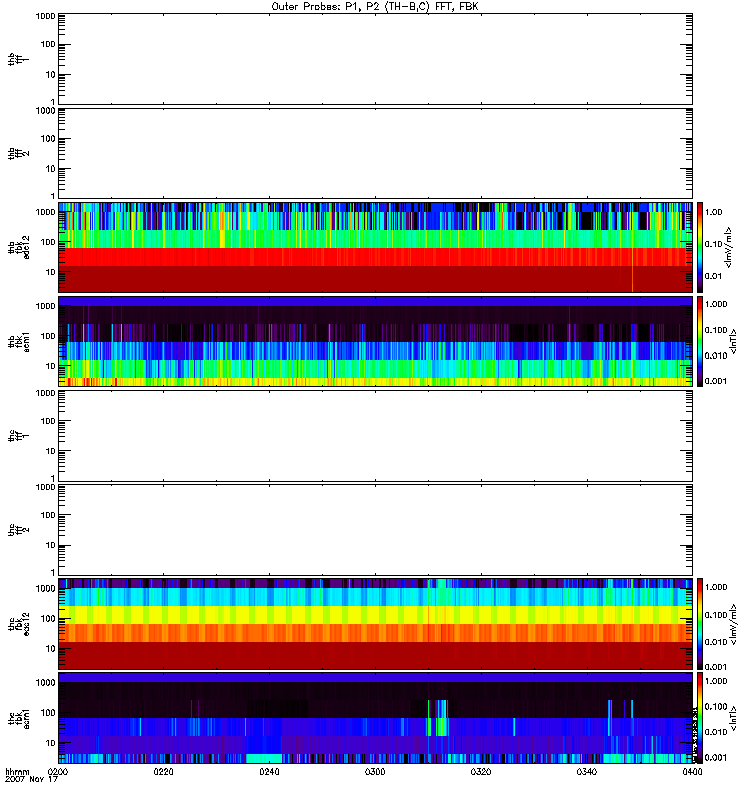Click the color bar beside thc scm1 panel

[x=701, y=717]
